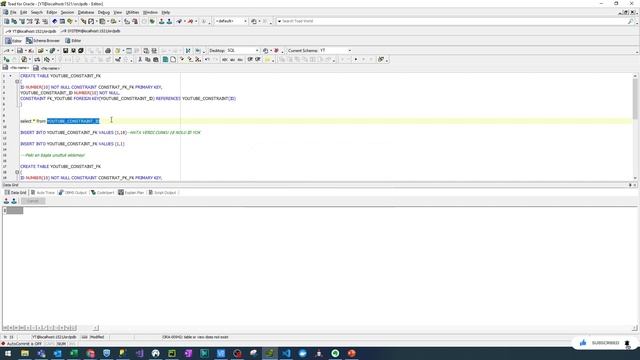Viewport: 640px width, 360px height.
Task: Click the rollback icon in main toolbar
Action: pyautogui.click(x=169, y=21)
